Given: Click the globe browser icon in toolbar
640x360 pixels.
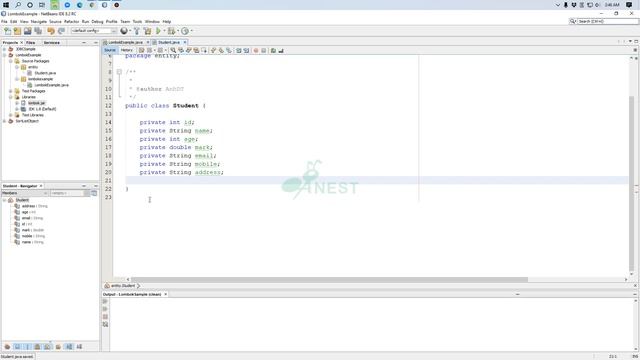Looking at the screenshot, I should pyautogui.click(x=124, y=31).
